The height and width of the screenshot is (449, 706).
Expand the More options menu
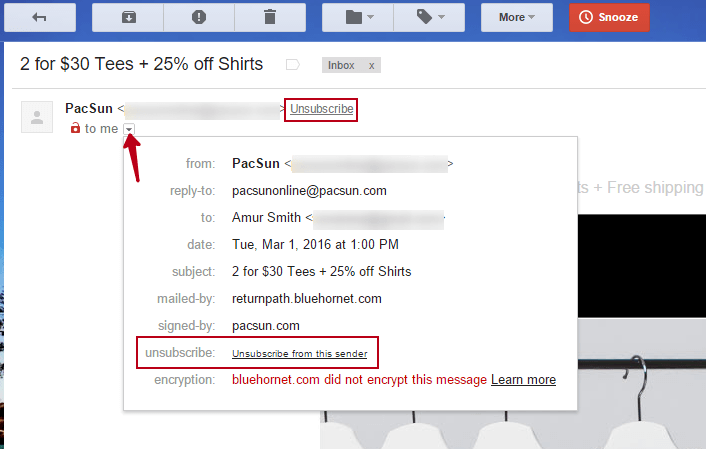pos(516,17)
